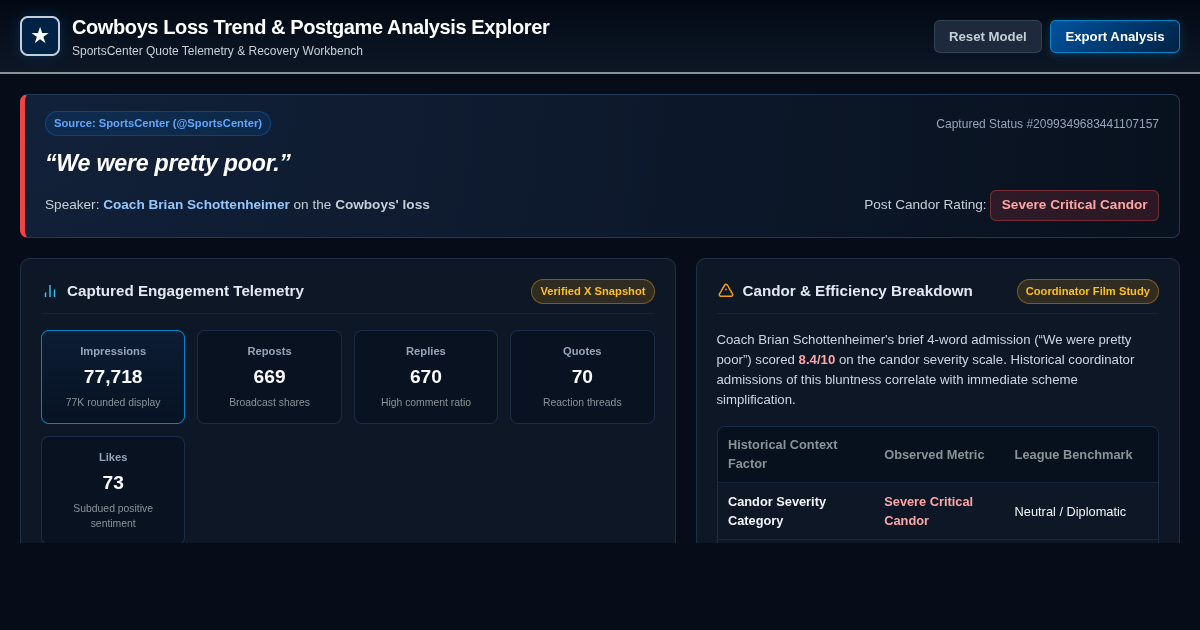Screen dimensions: 1200x630
Task: Click Captured Engagement Telemetry heading
Action: tap(185, 291)
